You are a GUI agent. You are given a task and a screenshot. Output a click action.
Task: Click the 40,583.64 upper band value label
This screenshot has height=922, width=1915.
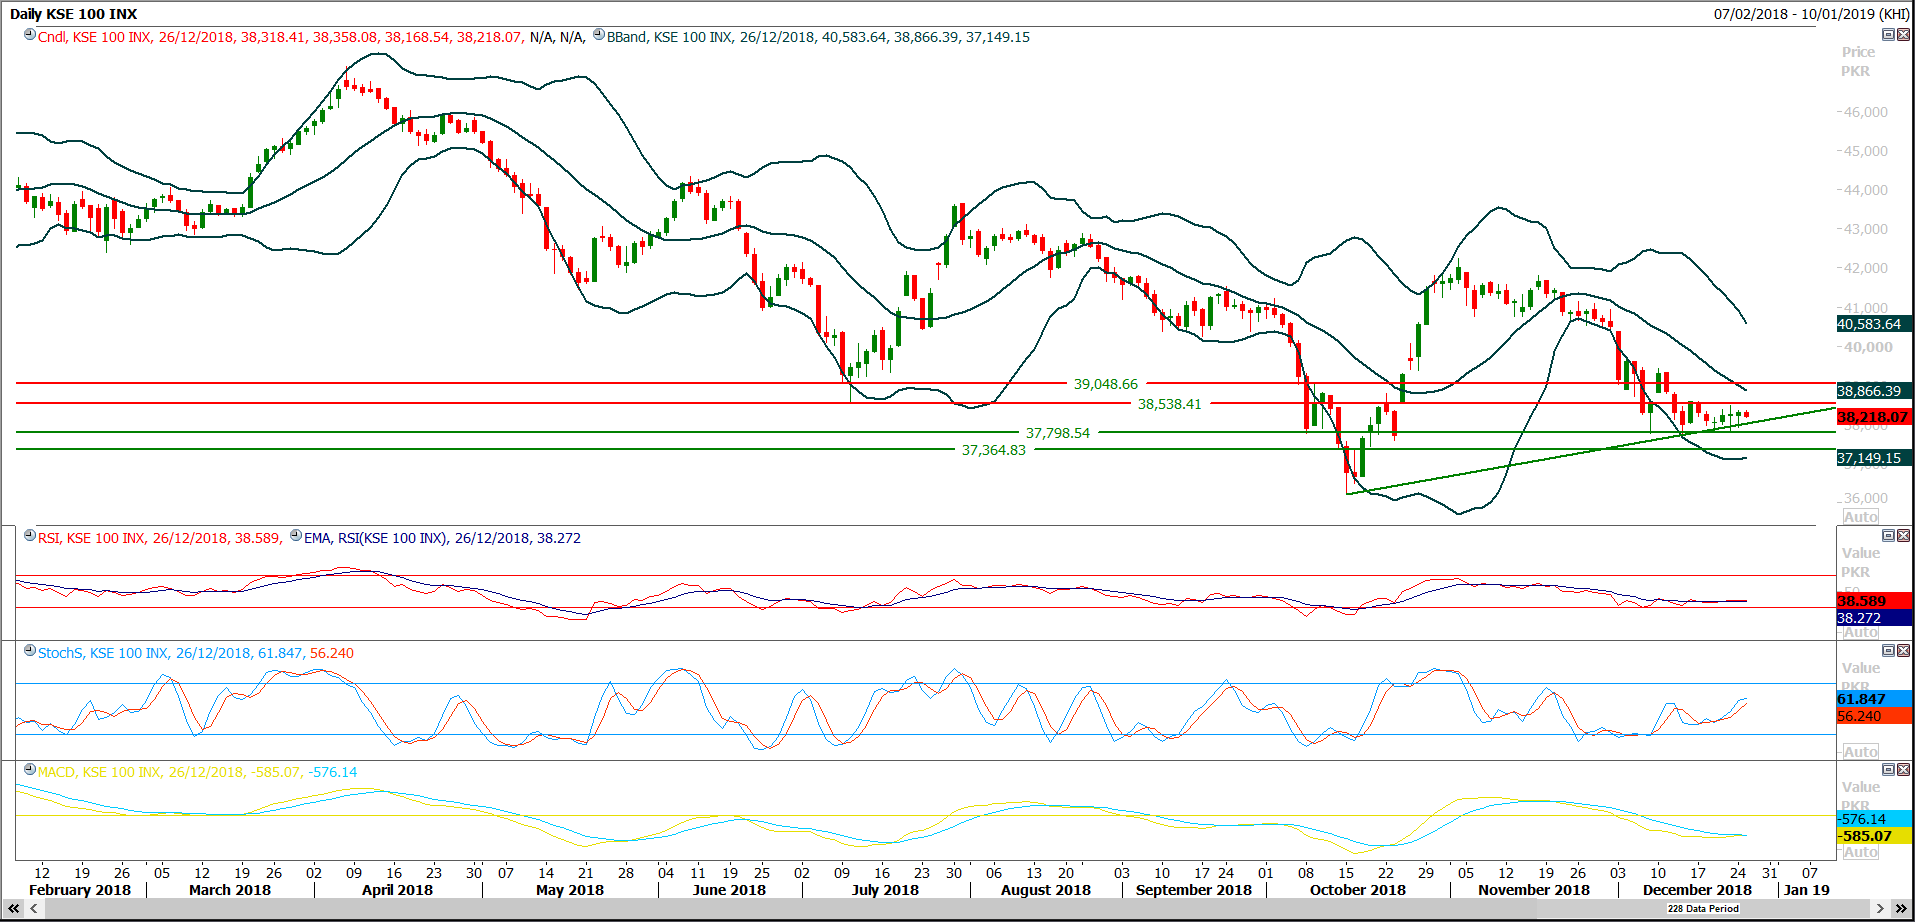1876,323
